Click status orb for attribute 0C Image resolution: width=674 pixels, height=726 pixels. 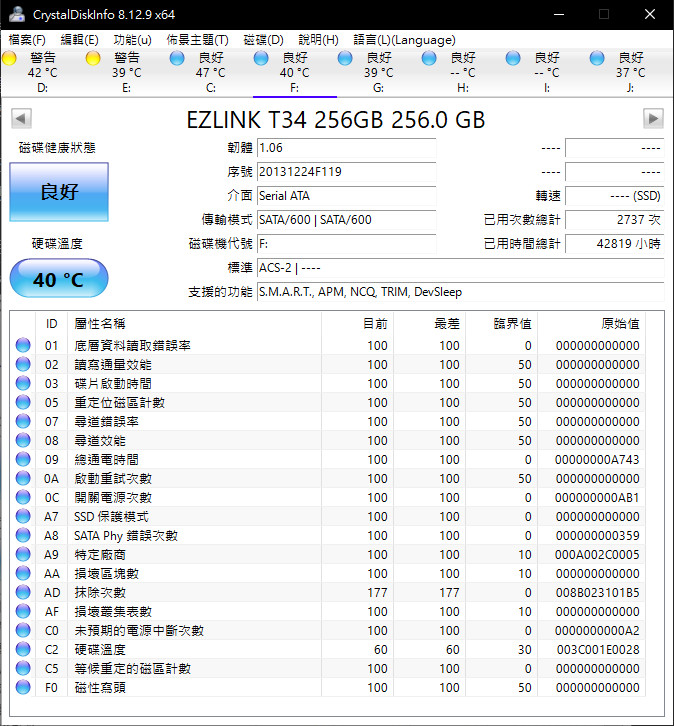tap(23, 497)
